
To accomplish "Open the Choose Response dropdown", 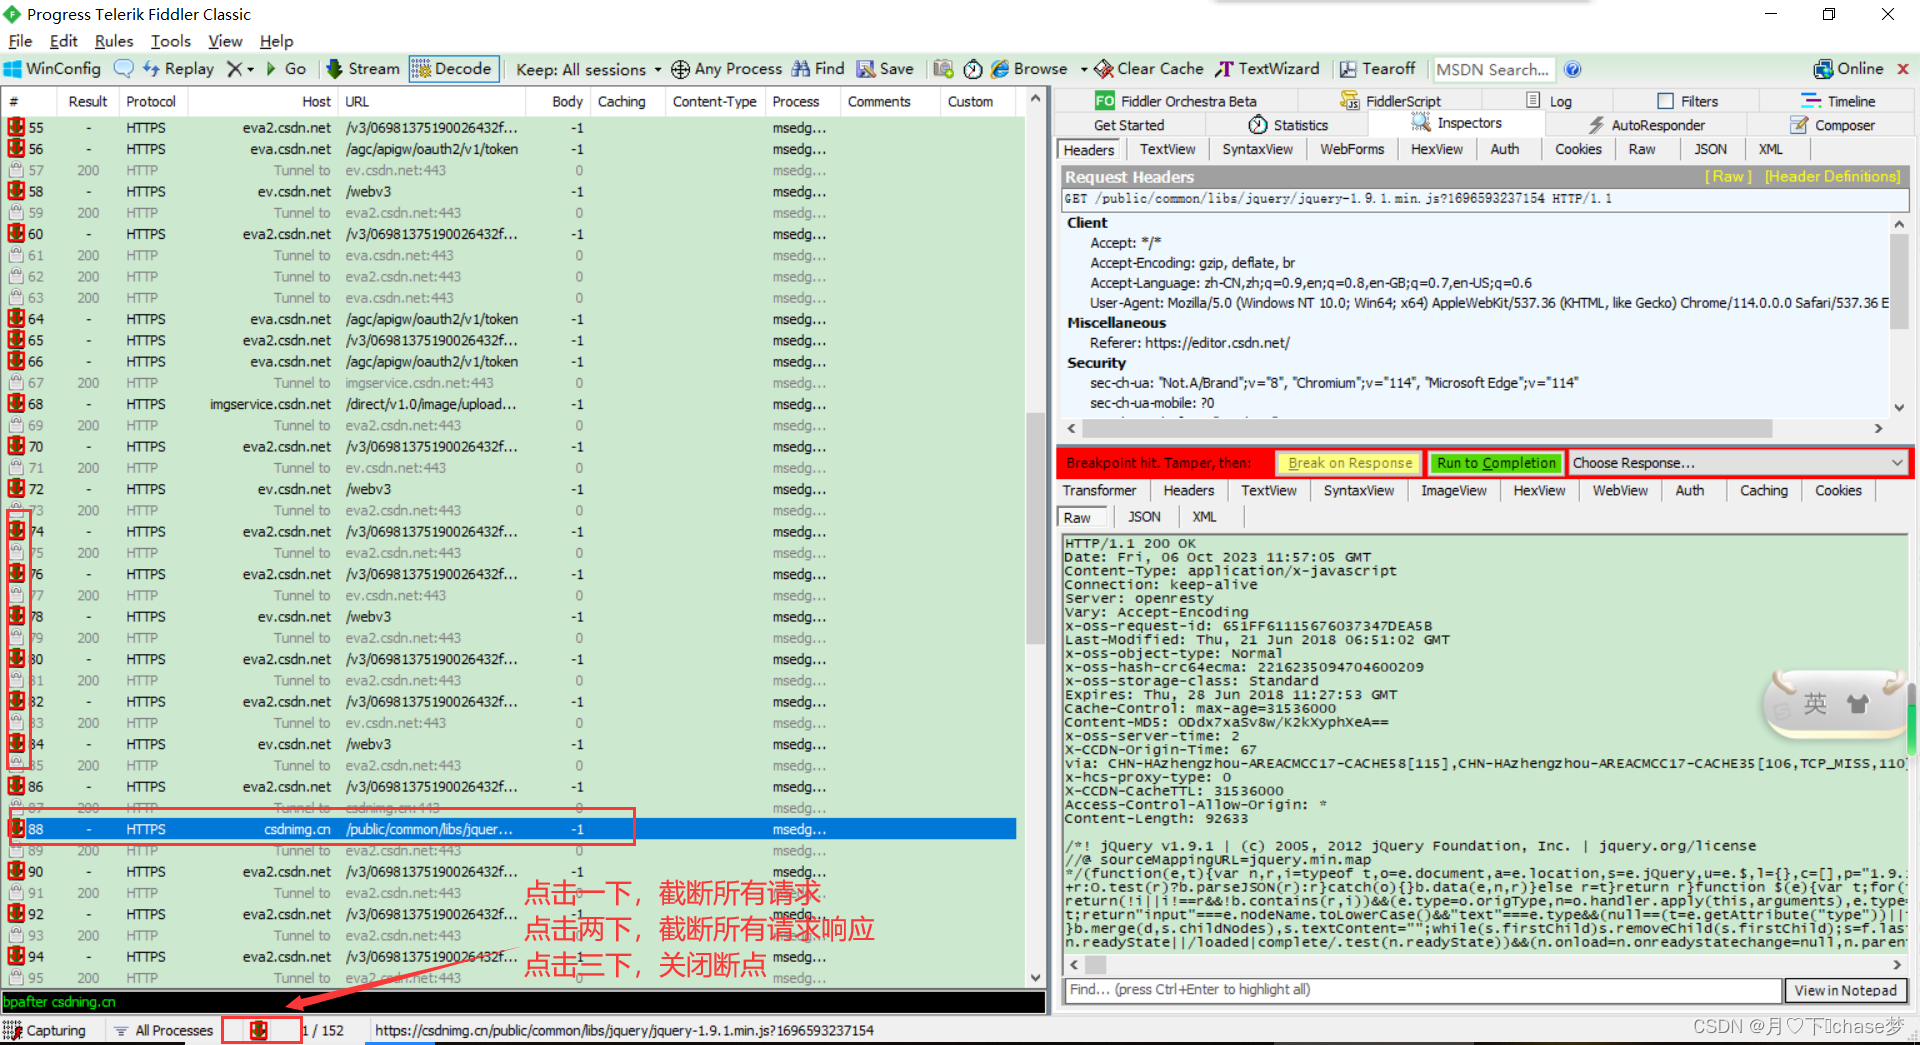I will 1738,463.
